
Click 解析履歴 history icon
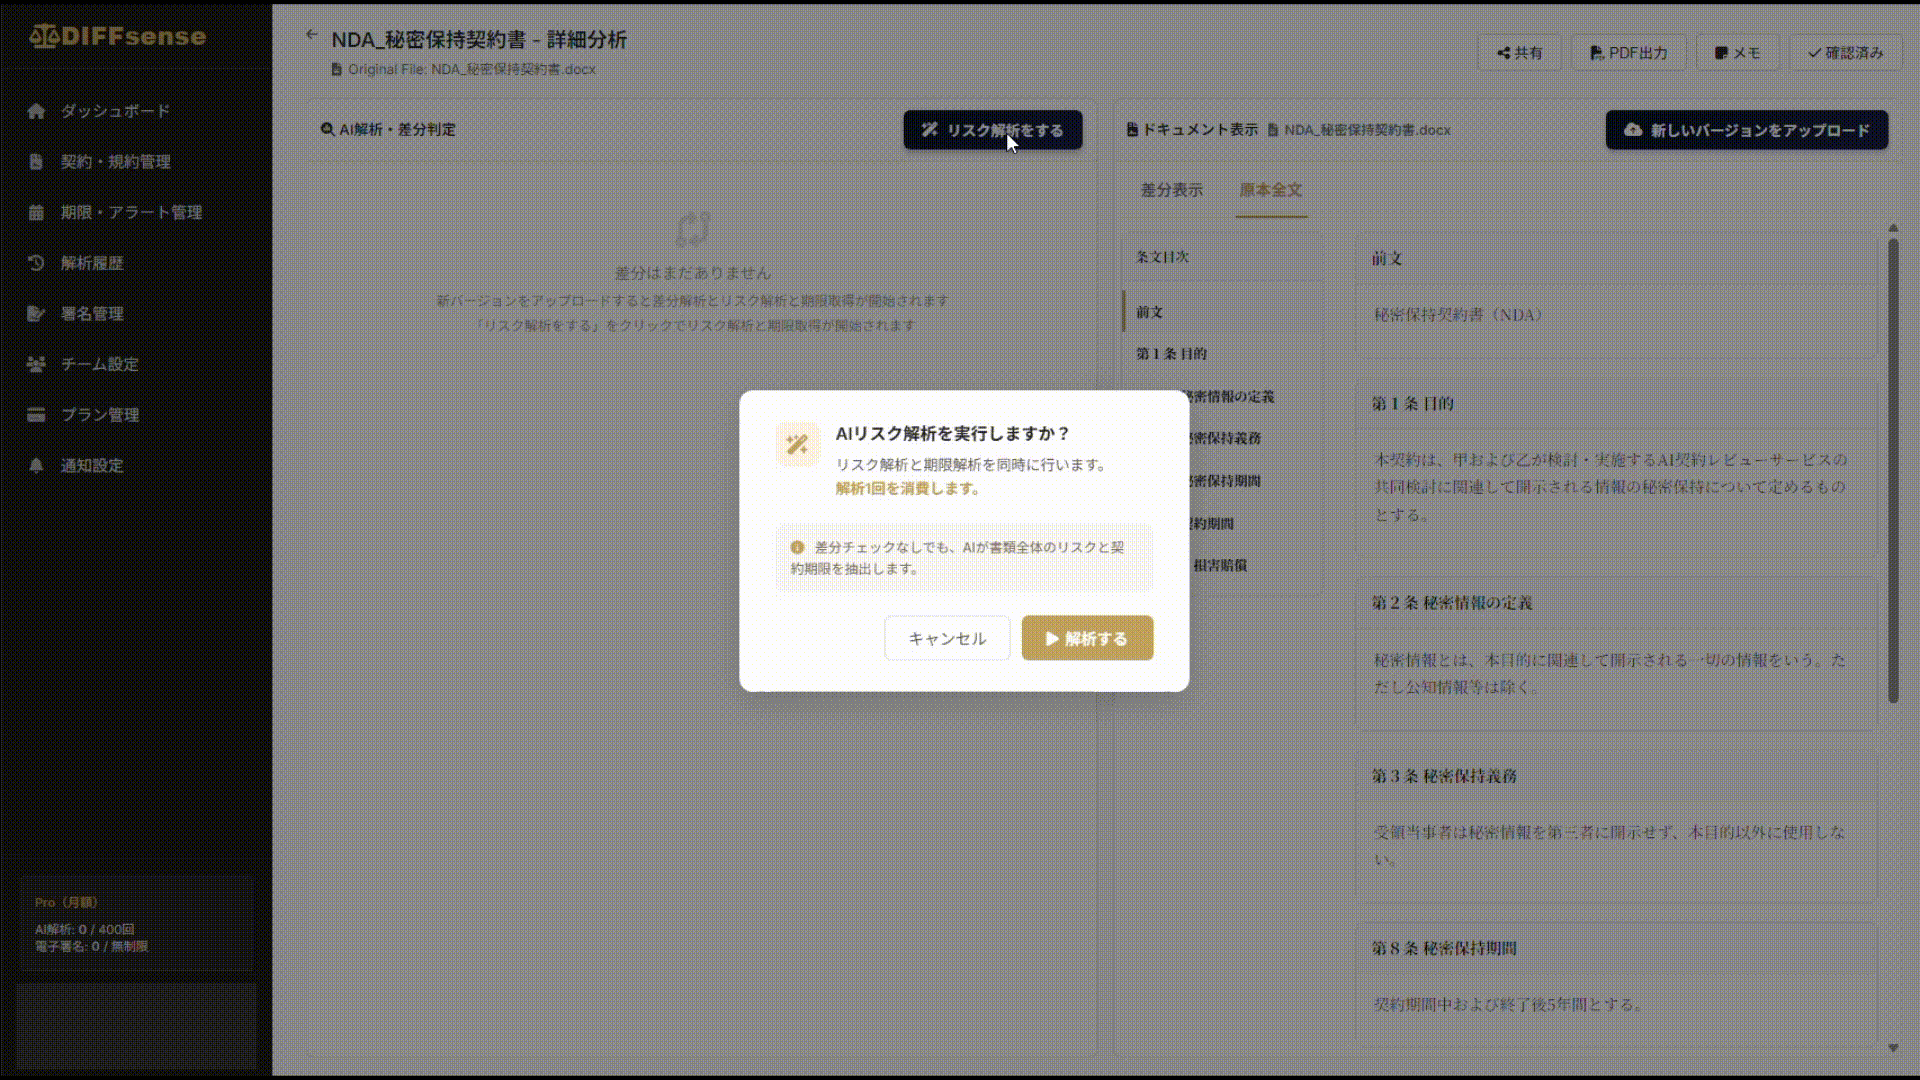point(37,263)
